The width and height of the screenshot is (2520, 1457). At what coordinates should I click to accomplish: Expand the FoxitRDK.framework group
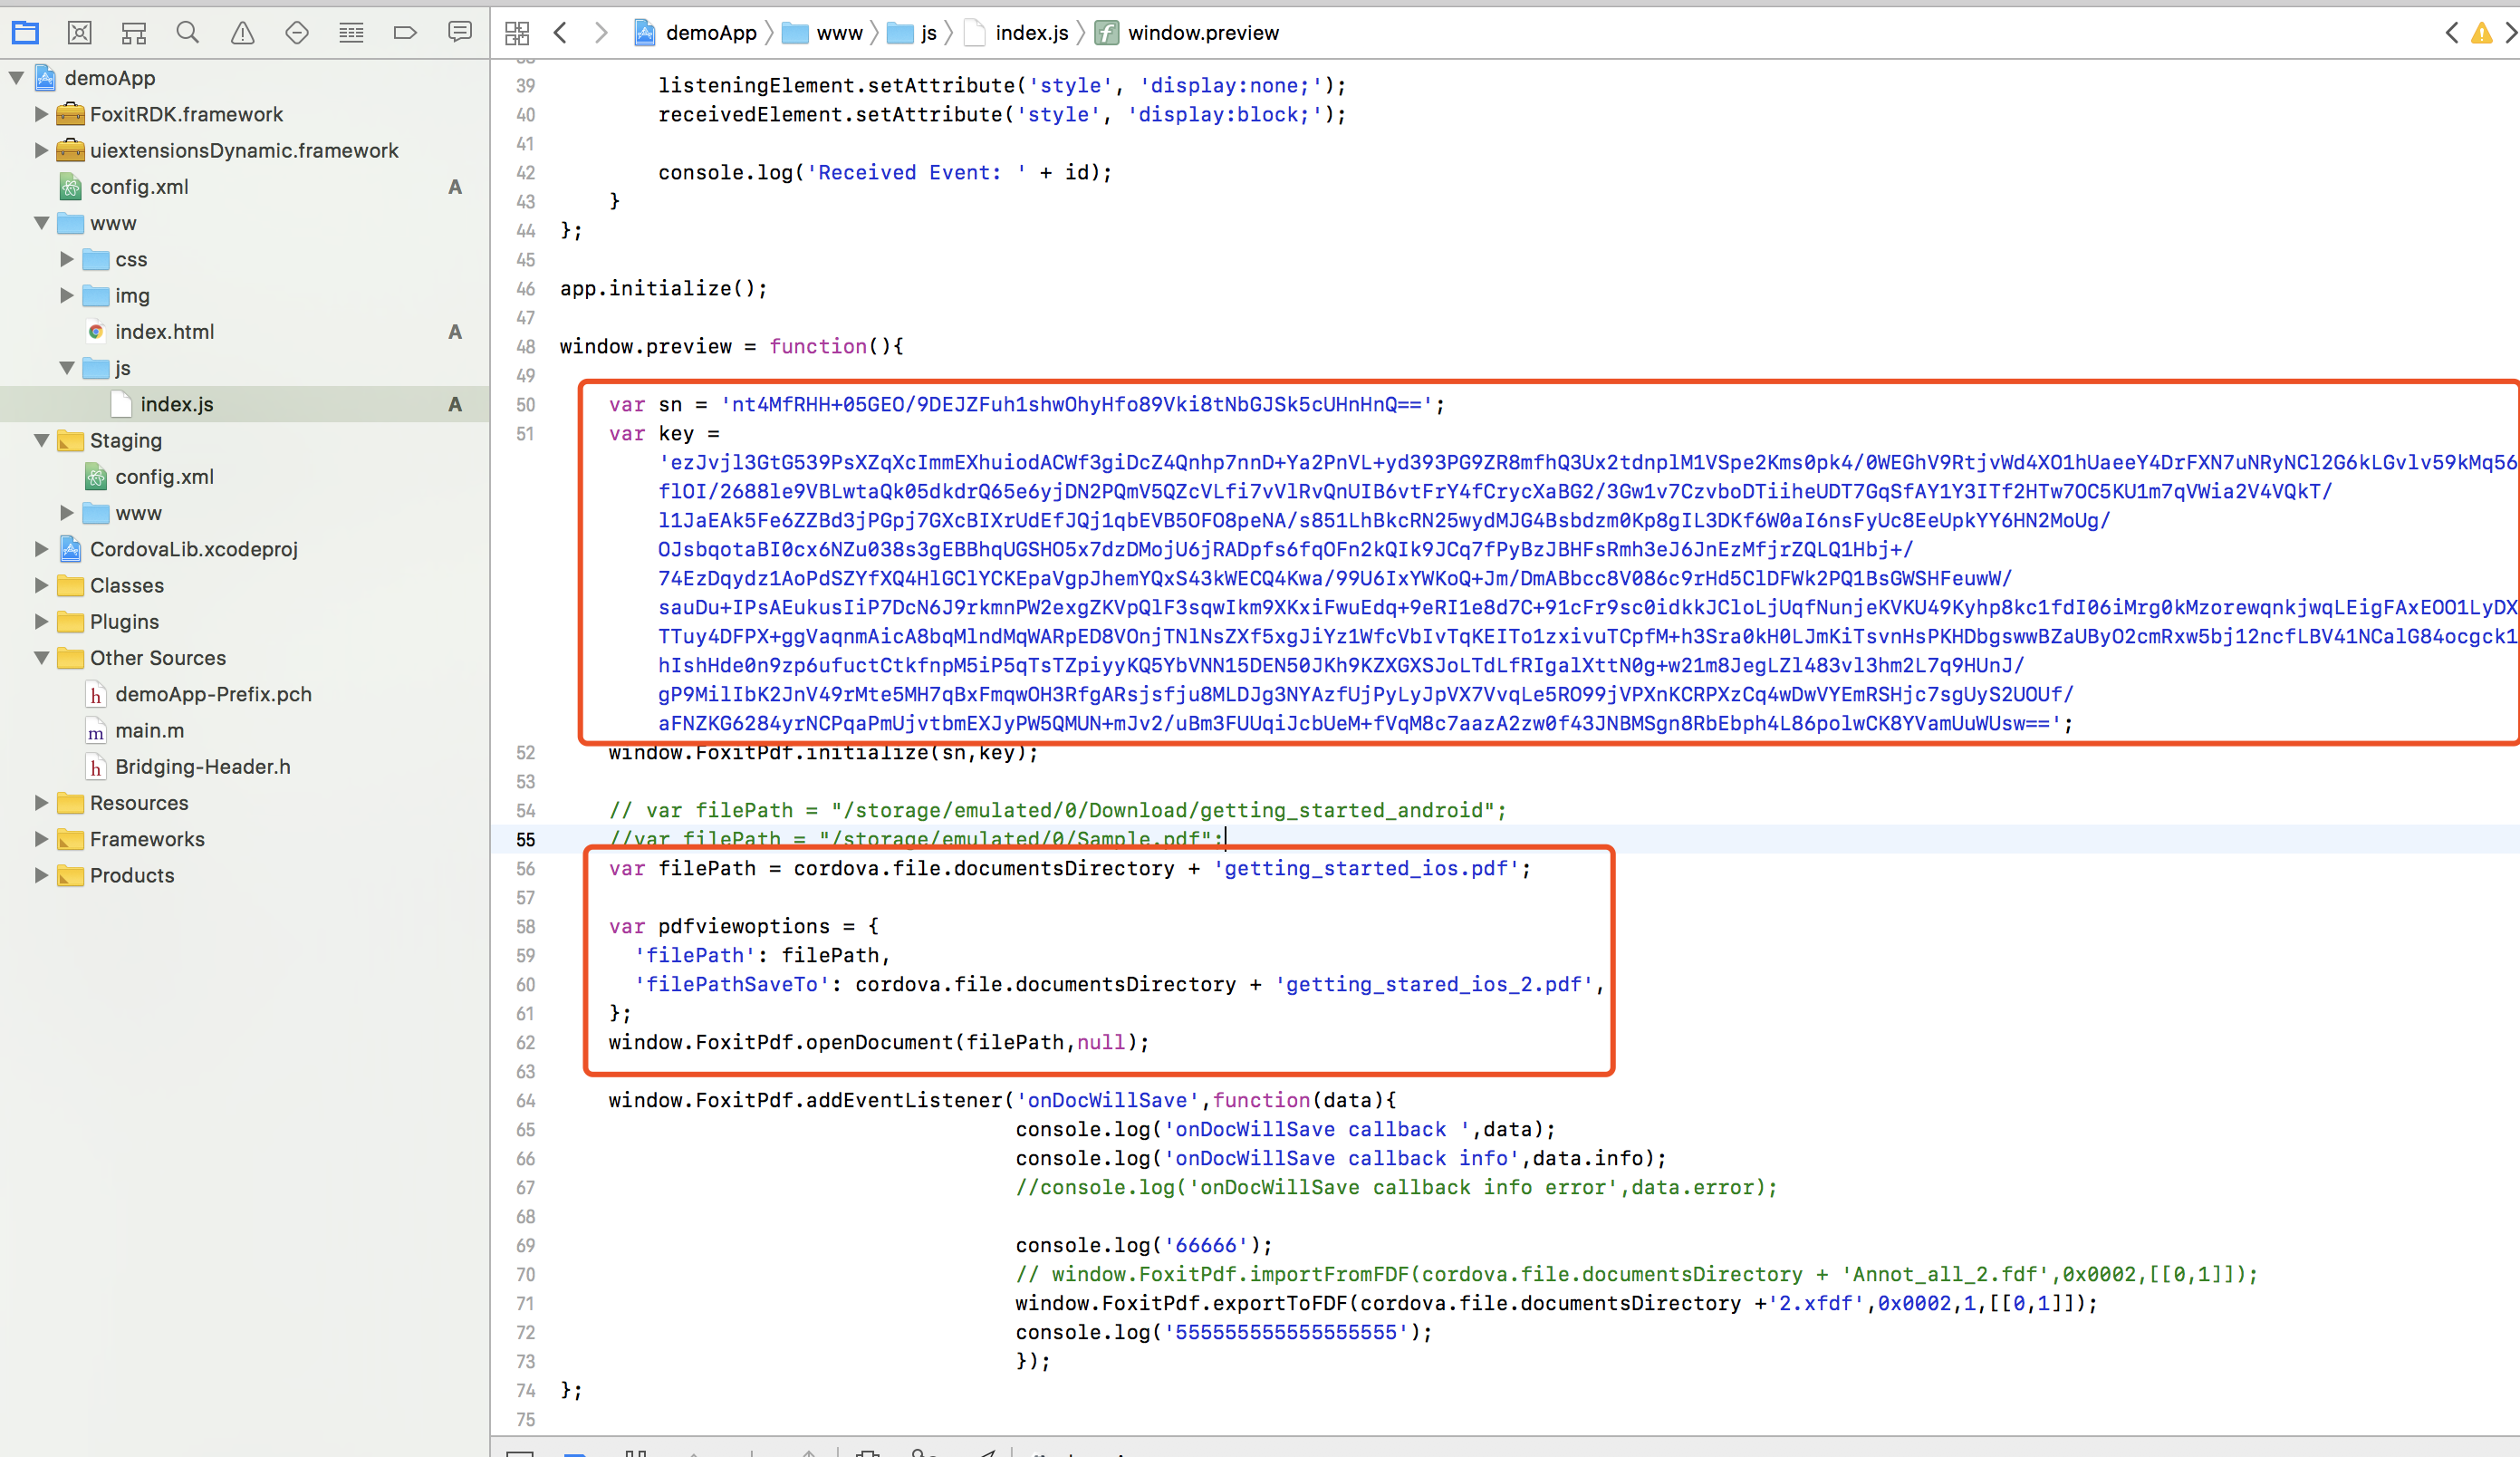coord(42,114)
